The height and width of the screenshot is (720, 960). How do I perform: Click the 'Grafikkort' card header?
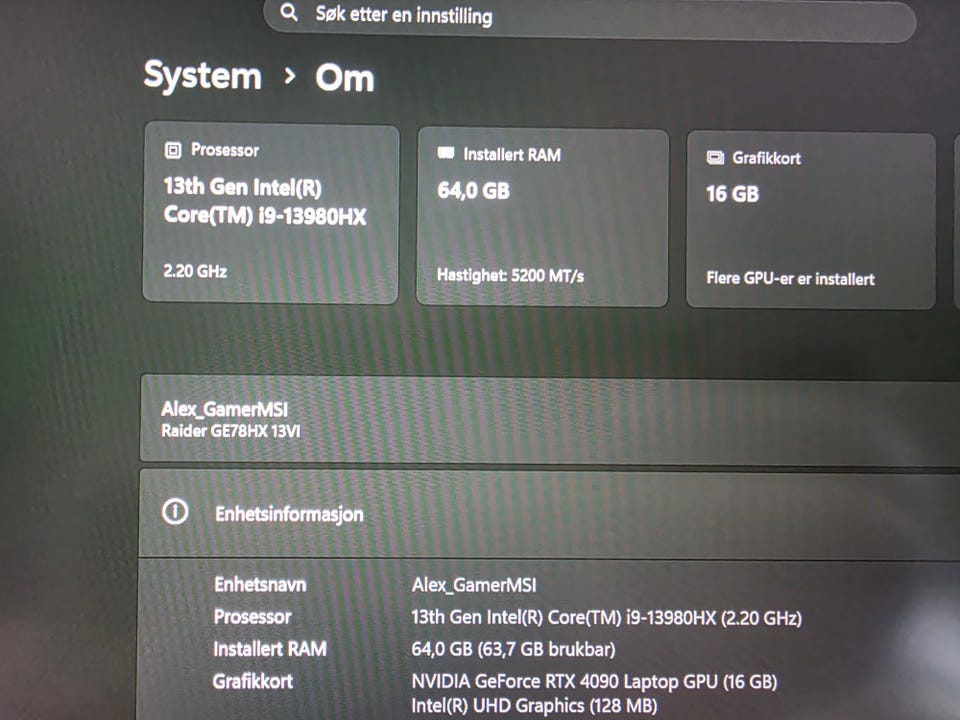(x=767, y=159)
